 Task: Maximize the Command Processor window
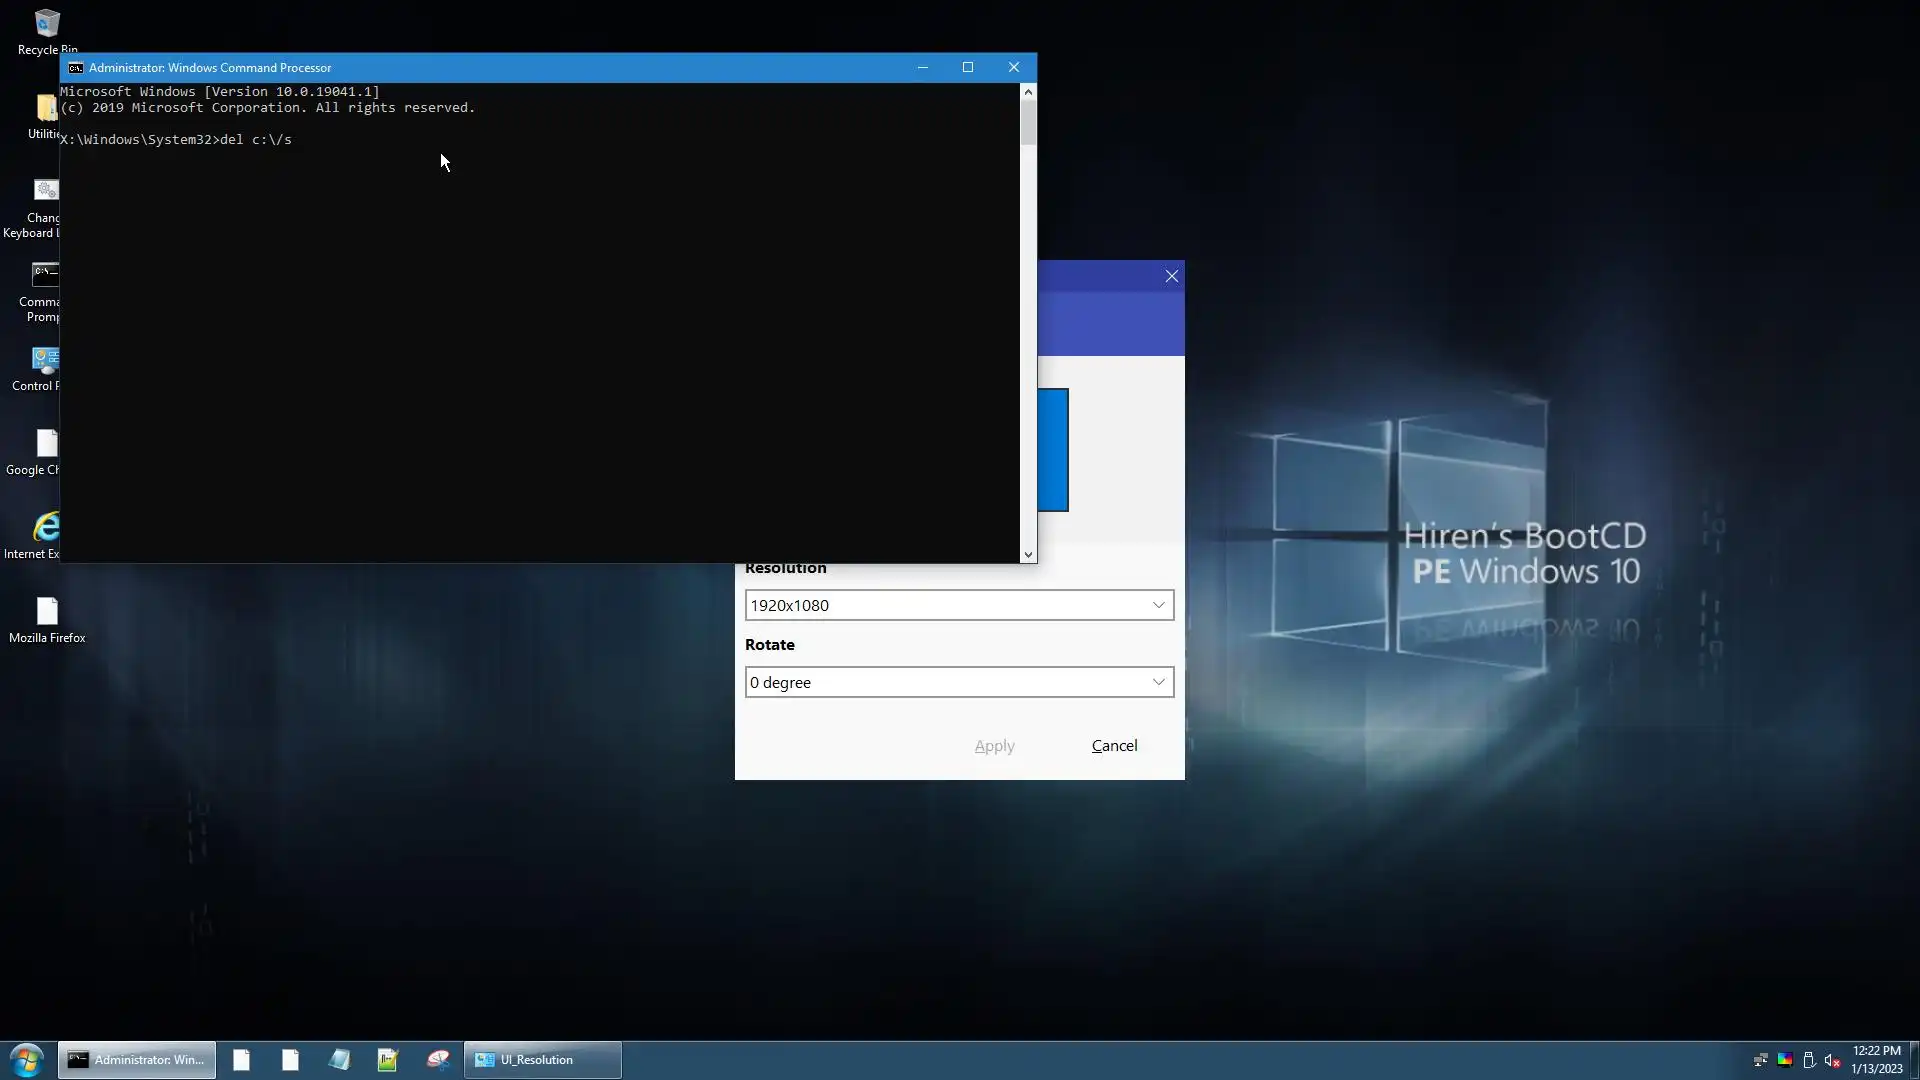pos(968,68)
